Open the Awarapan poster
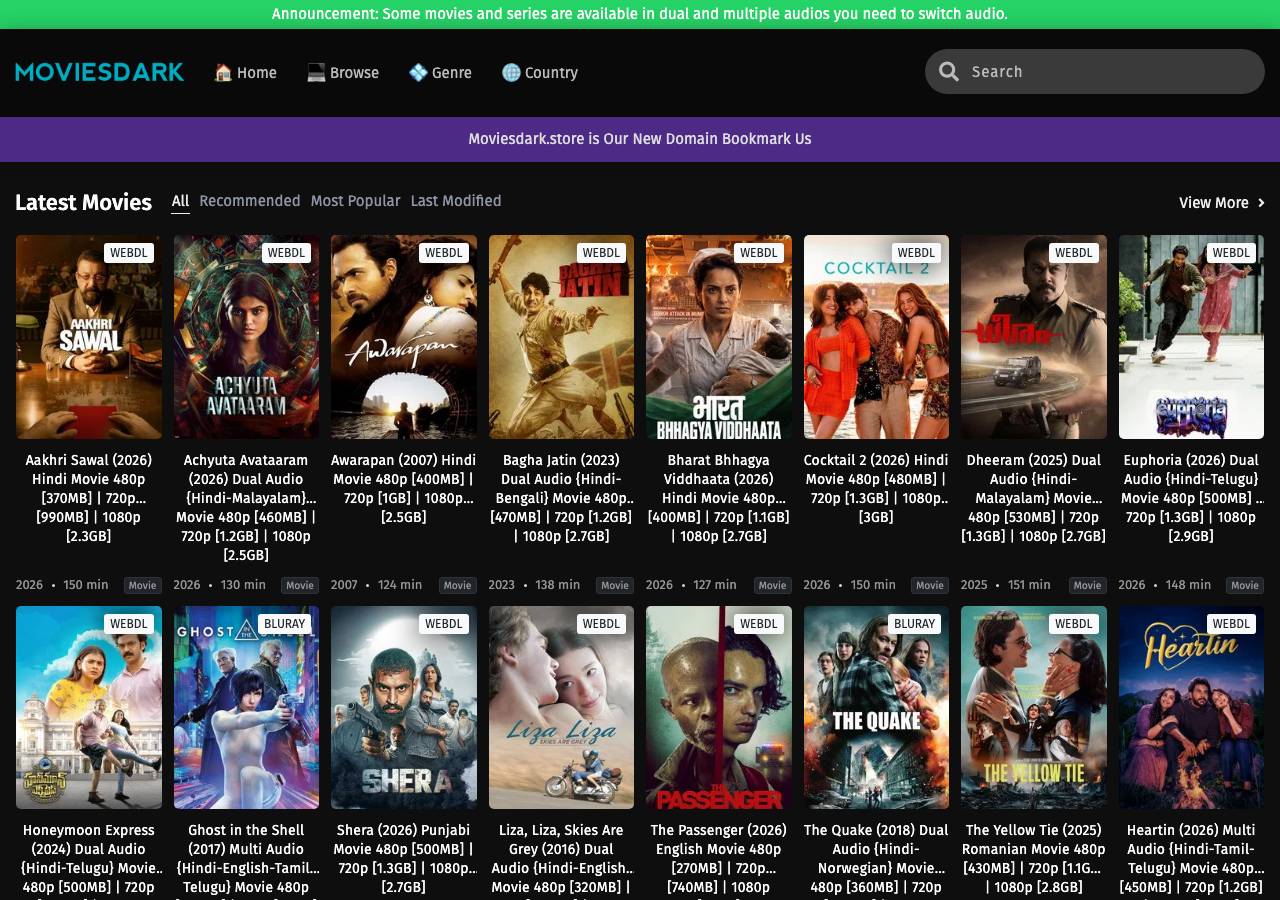The height and width of the screenshot is (900, 1280). (404, 337)
